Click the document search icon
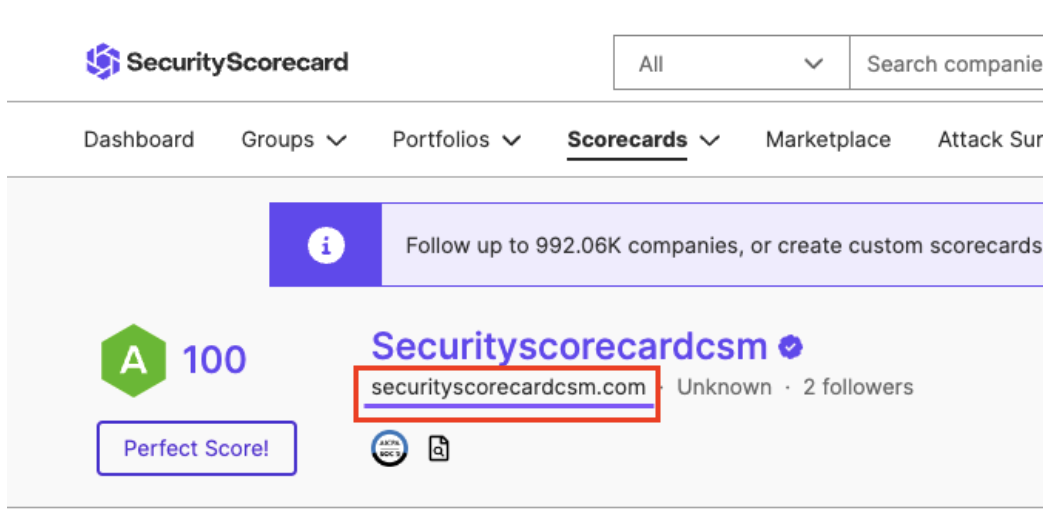This screenshot has height=522, width=1052. pyautogui.click(x=439, y=449)
